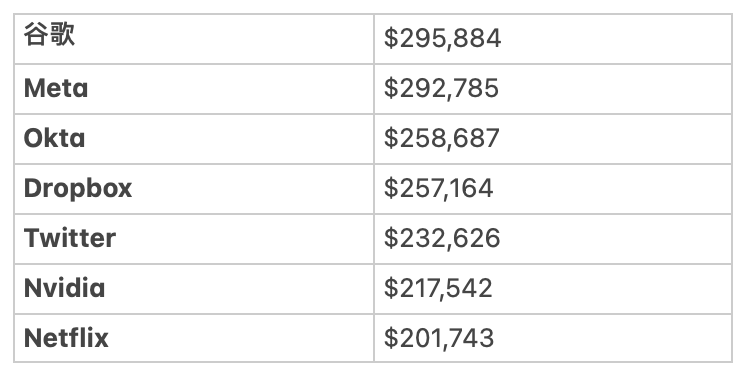Click the $292,785 salary cell
Image resolution: width=744 pixels, height=372 pixels.
tap(553, 89)
